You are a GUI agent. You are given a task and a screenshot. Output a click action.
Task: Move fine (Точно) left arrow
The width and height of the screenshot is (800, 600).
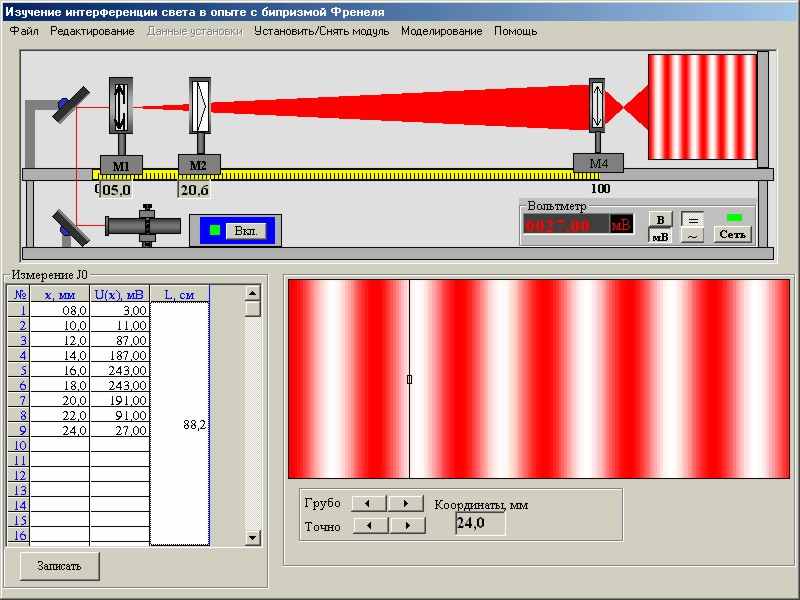pyautogui.click(x=370, y=525)
